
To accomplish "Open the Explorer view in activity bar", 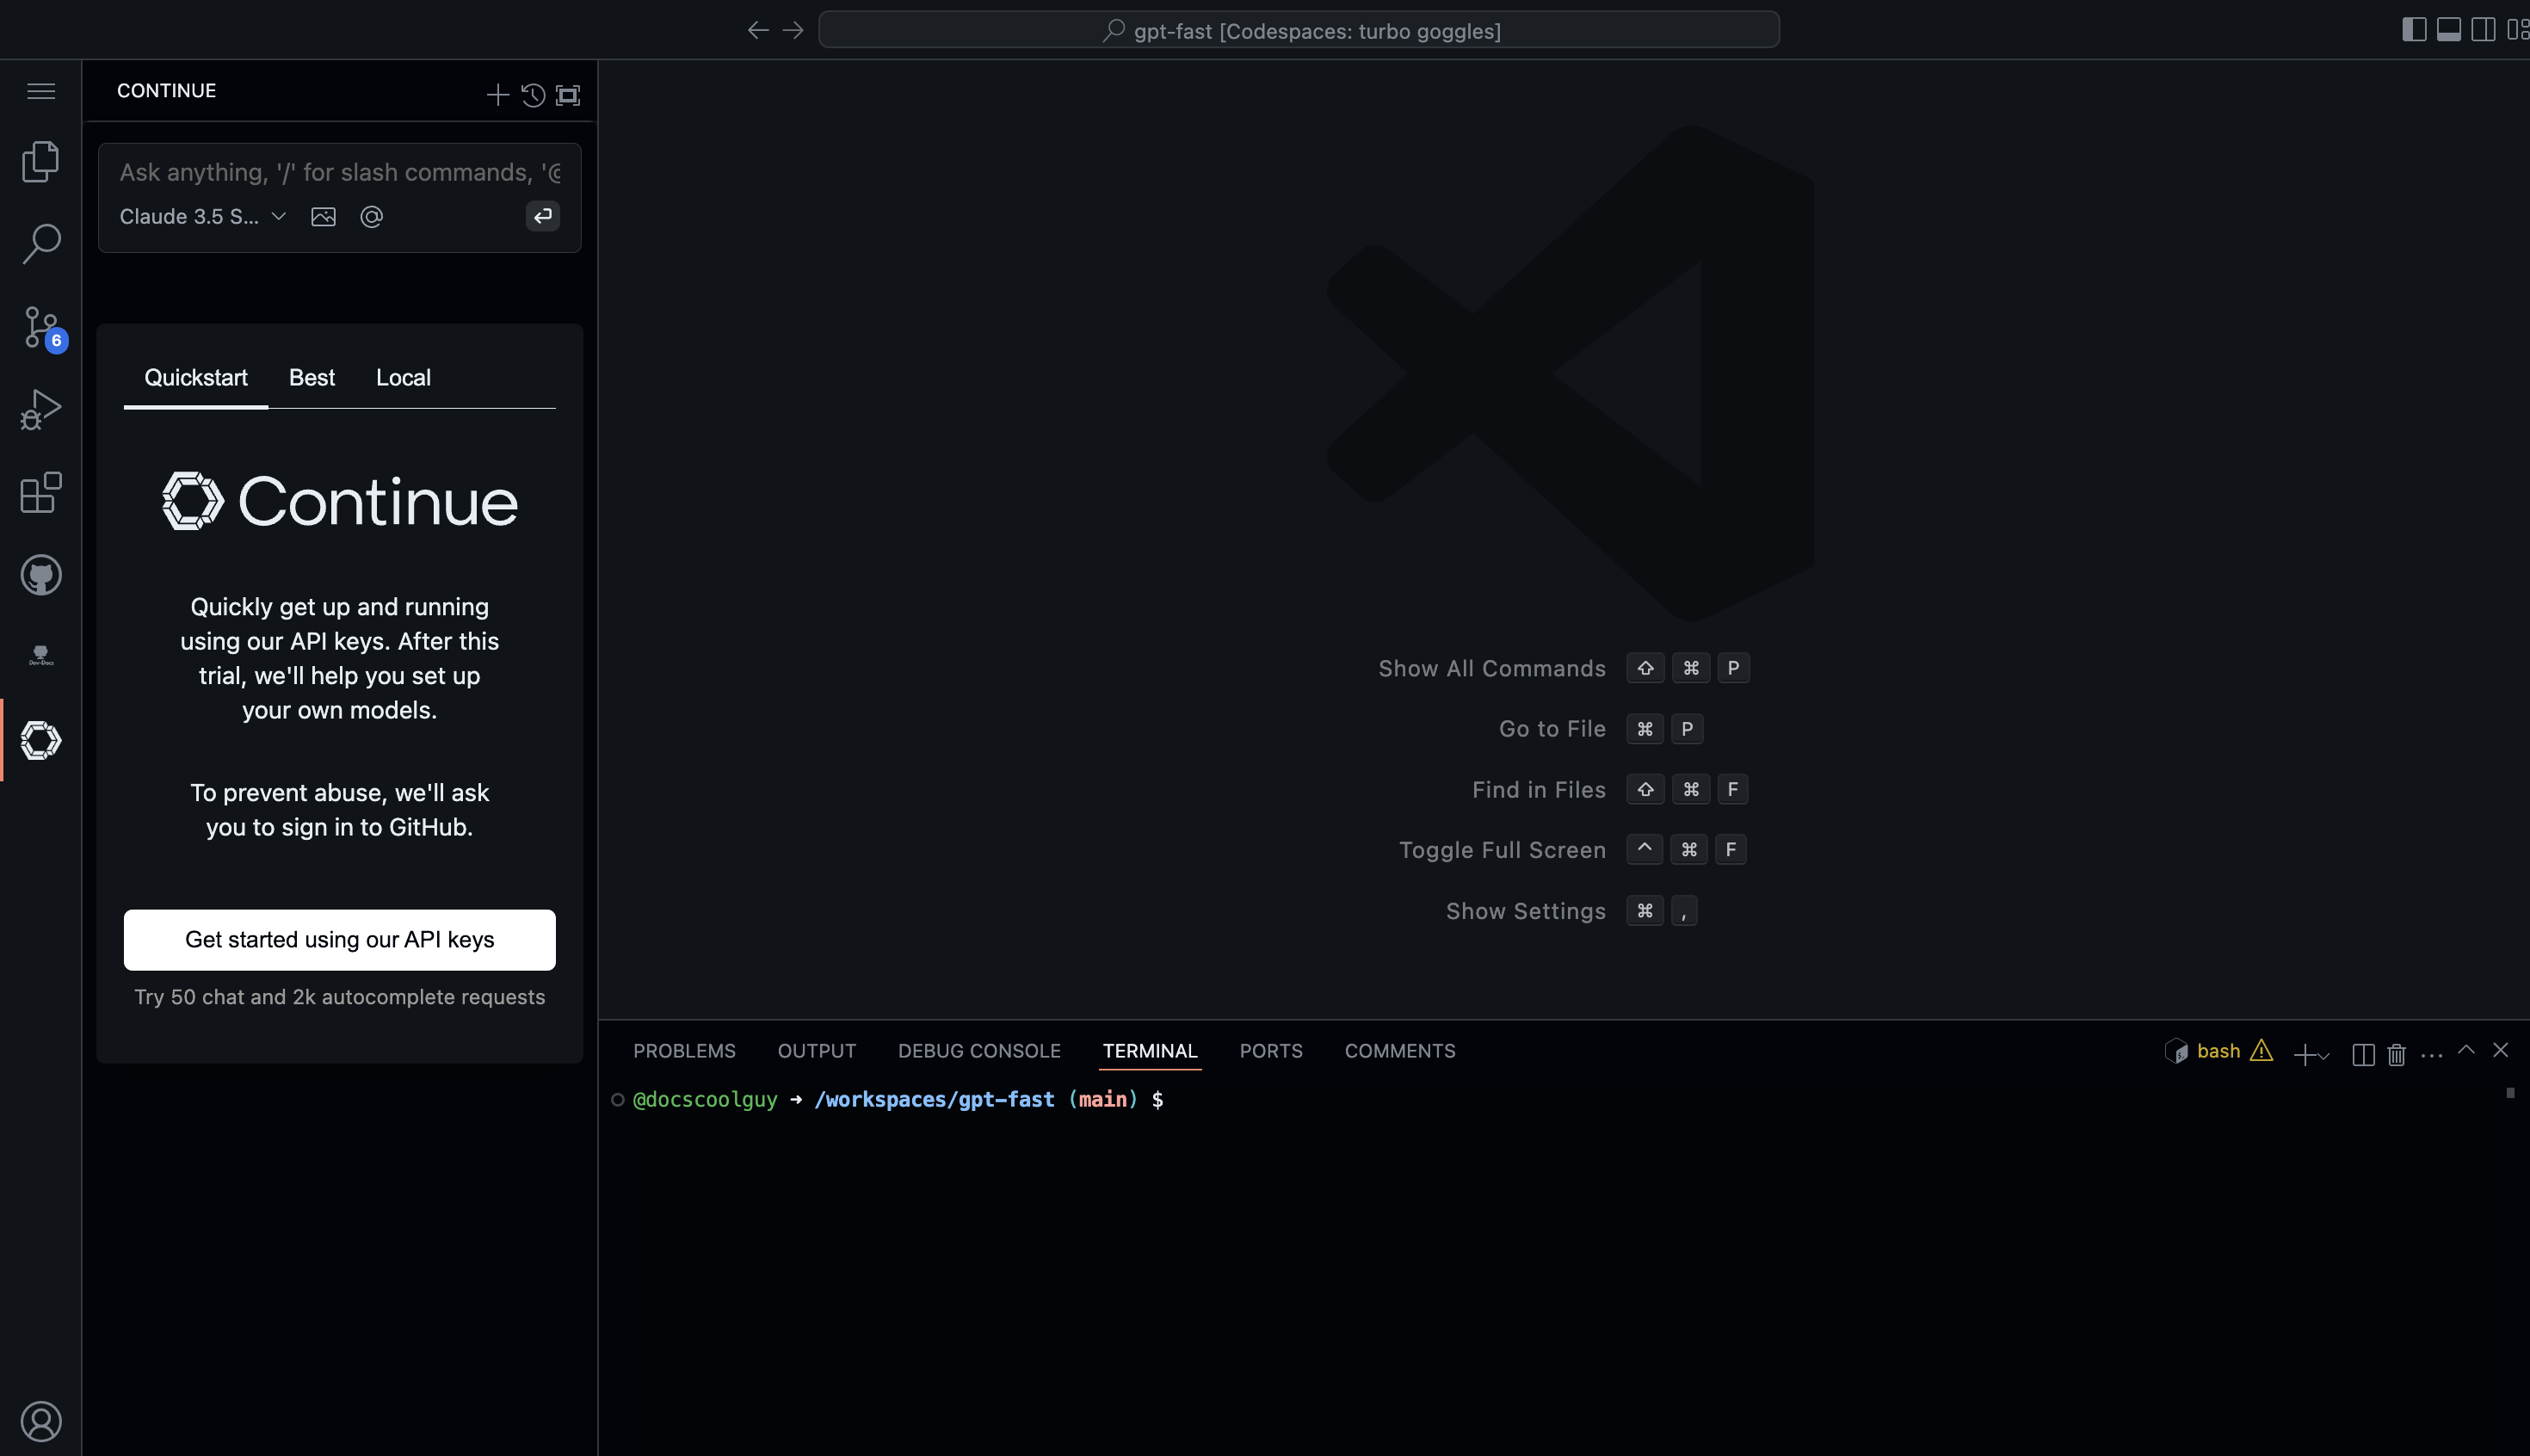I will coord(41,161).
